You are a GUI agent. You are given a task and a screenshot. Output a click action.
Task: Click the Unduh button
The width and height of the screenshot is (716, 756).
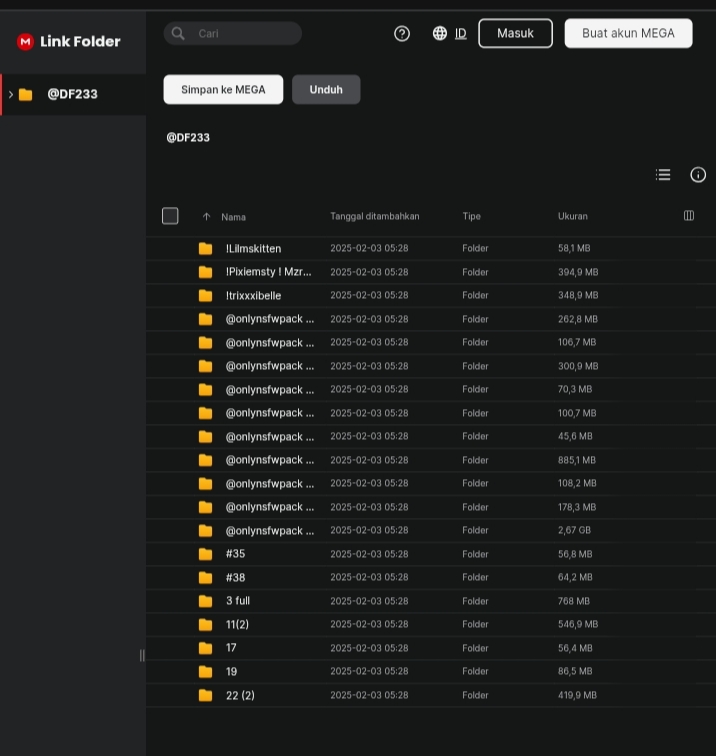326,89
